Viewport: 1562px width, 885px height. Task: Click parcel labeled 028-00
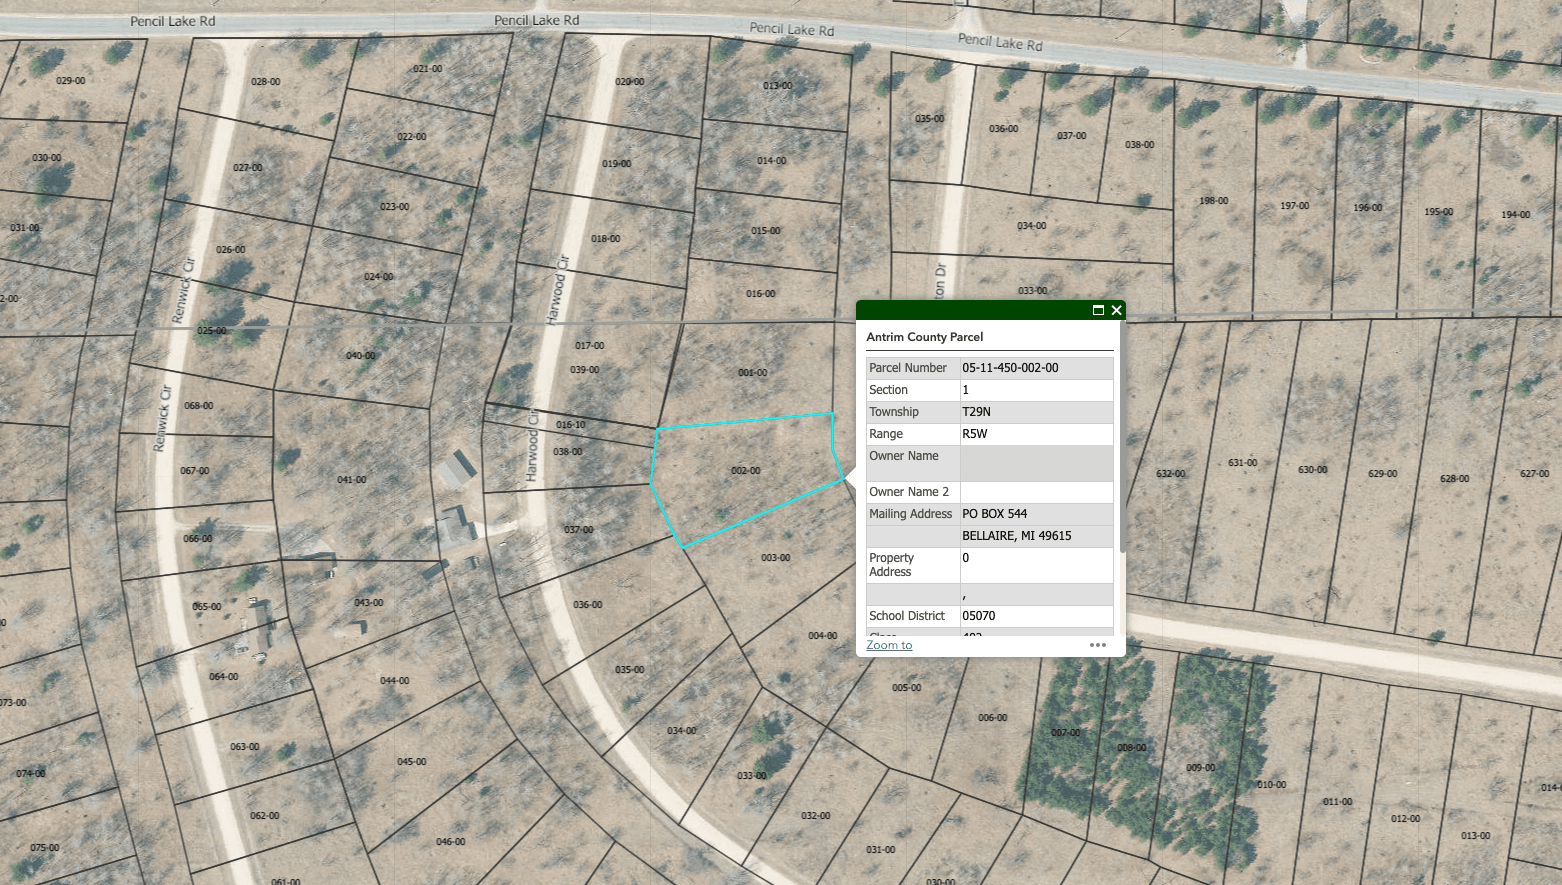(x=265, y=82)
